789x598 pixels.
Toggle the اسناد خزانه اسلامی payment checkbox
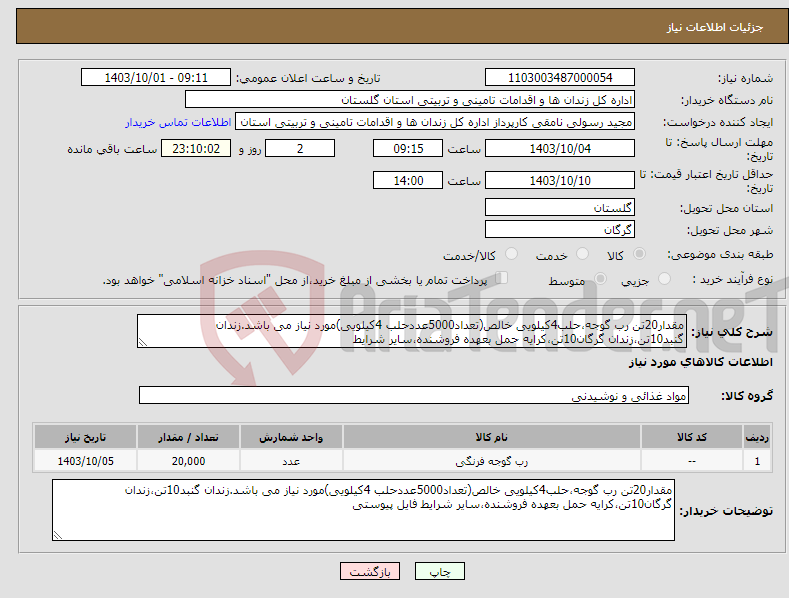pos(502,277)
